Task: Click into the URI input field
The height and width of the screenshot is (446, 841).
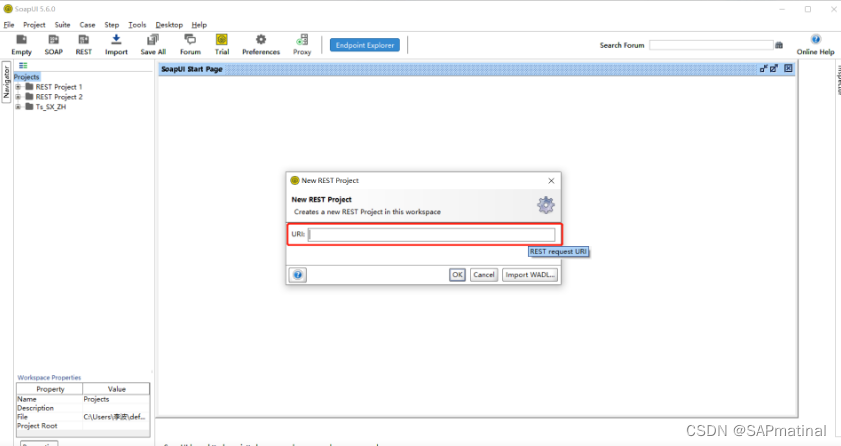Action: click(432, 234)
